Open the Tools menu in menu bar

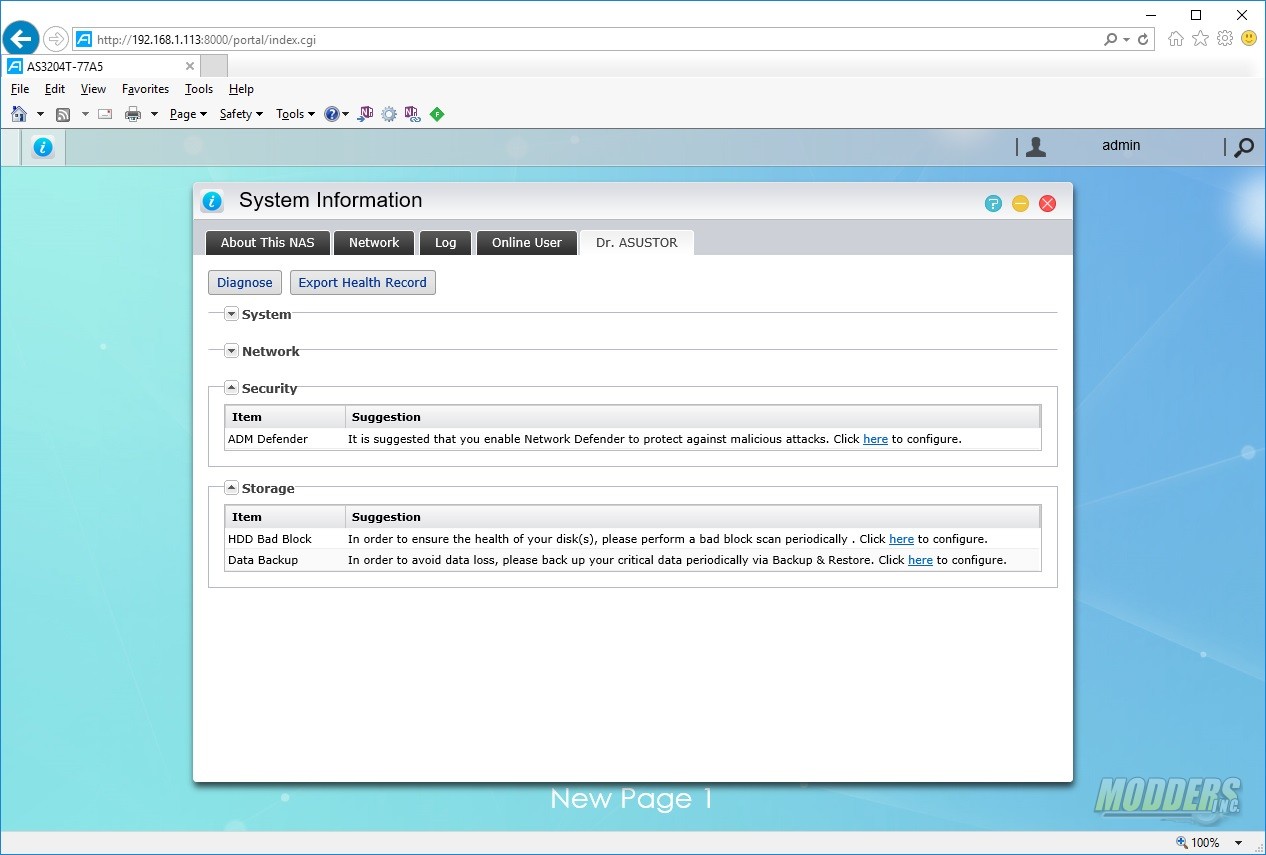[199, 89]
